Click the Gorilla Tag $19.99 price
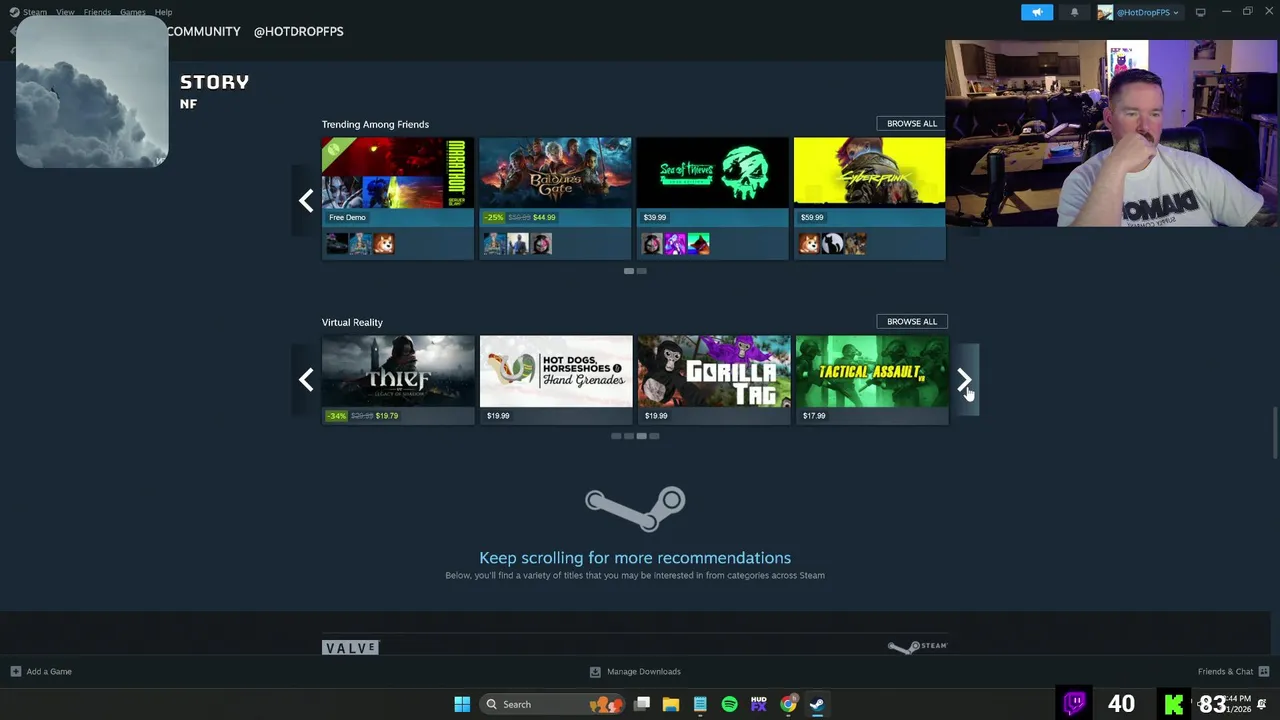 tap(656, 416)
